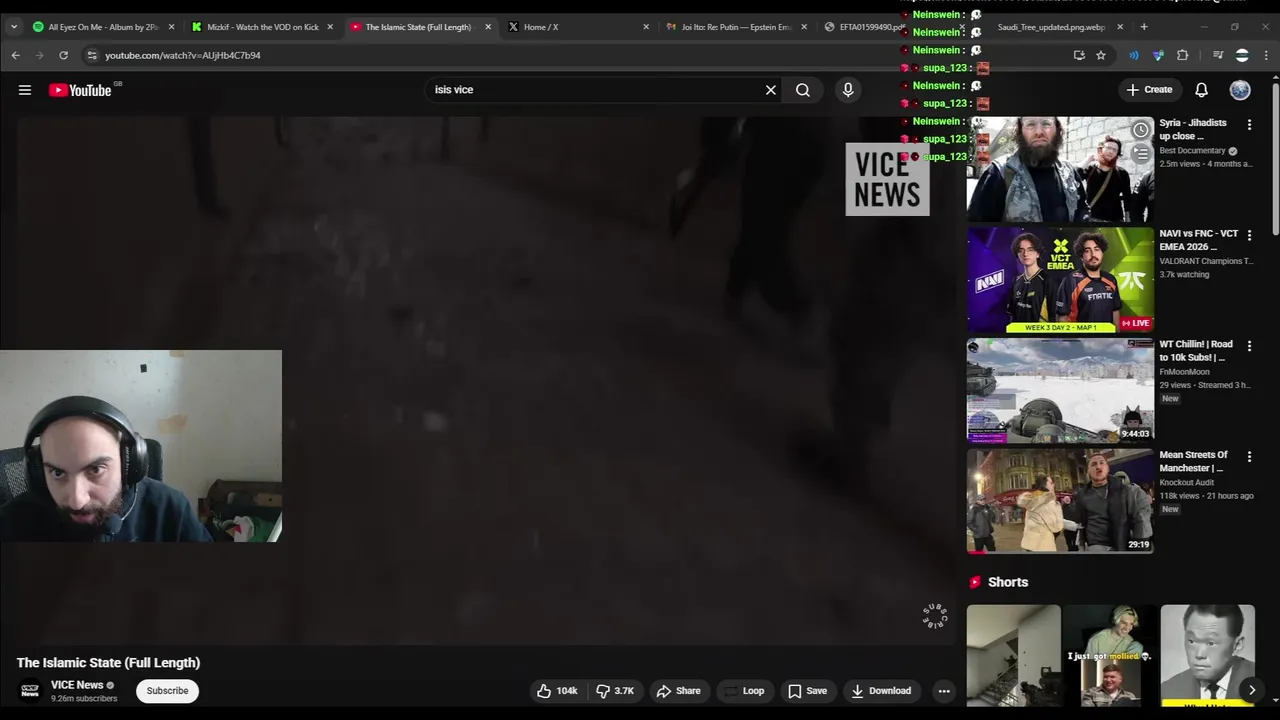This screenshot has height=720, width=1280.
Task: Open options for Syria Jihadists video
Action: click(x=1249, y=125)
